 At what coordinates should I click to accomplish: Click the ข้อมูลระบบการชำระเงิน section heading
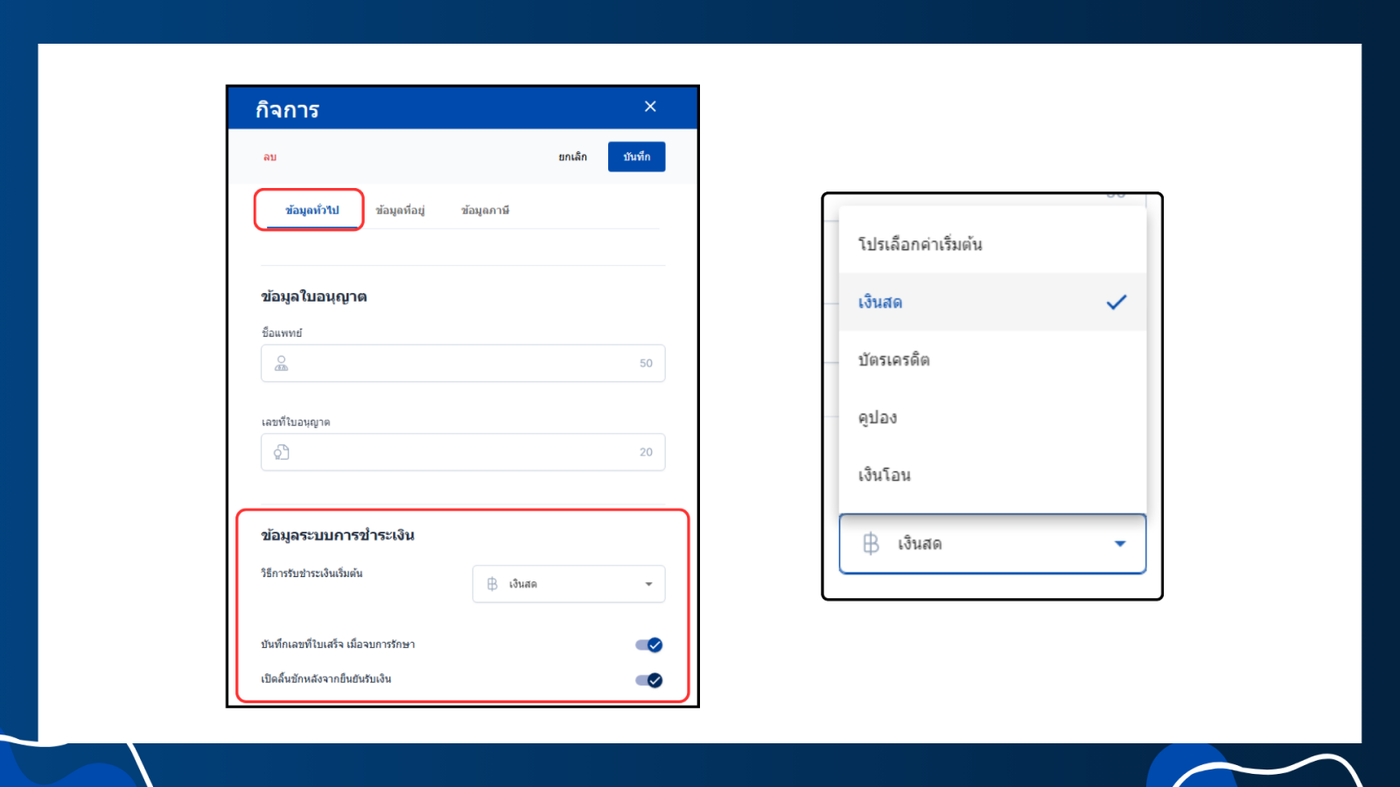coord(337,535)
